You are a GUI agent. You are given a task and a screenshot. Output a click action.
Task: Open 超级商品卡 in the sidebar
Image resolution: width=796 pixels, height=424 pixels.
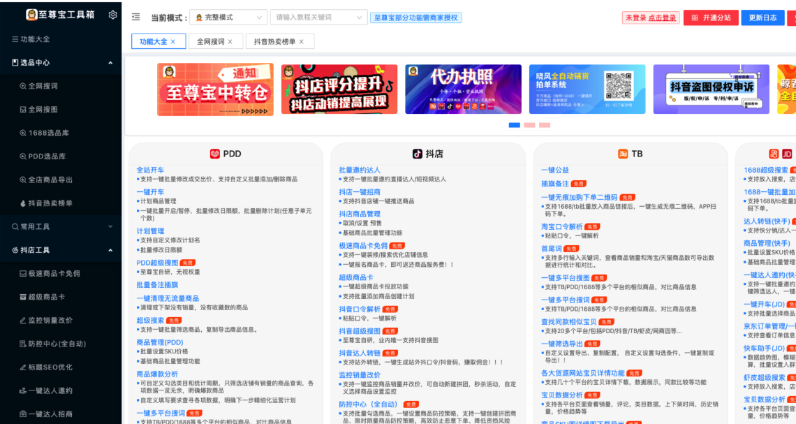pyautogui.click(x=42, y=297)
